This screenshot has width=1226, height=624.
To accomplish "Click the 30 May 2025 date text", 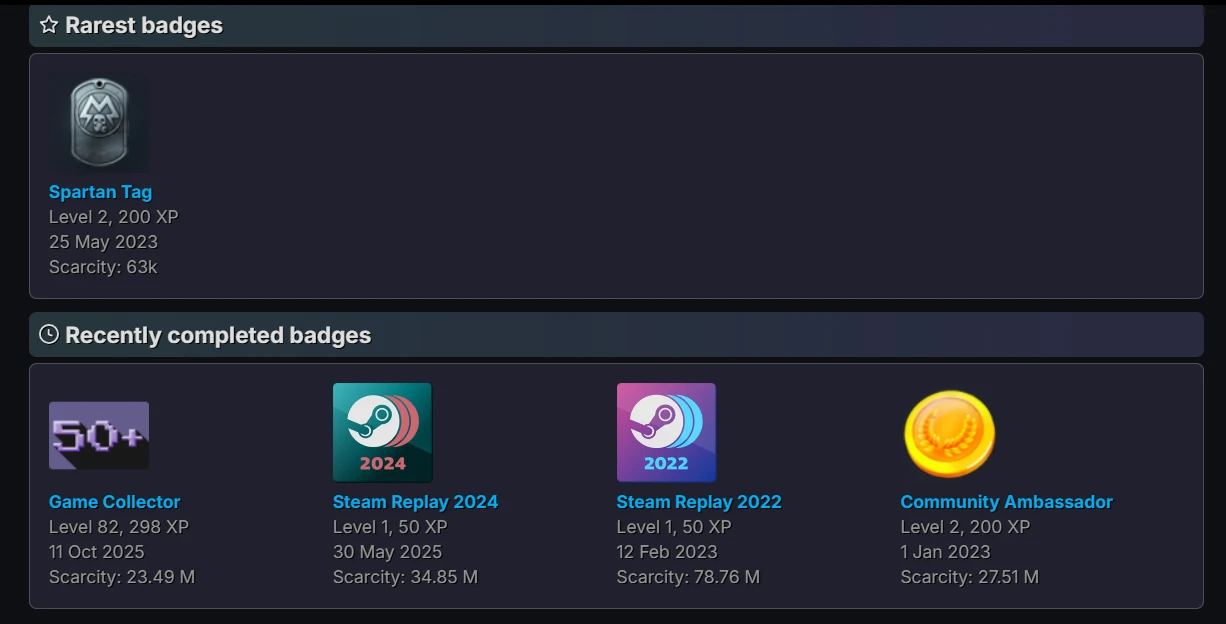I will point(387,552).
